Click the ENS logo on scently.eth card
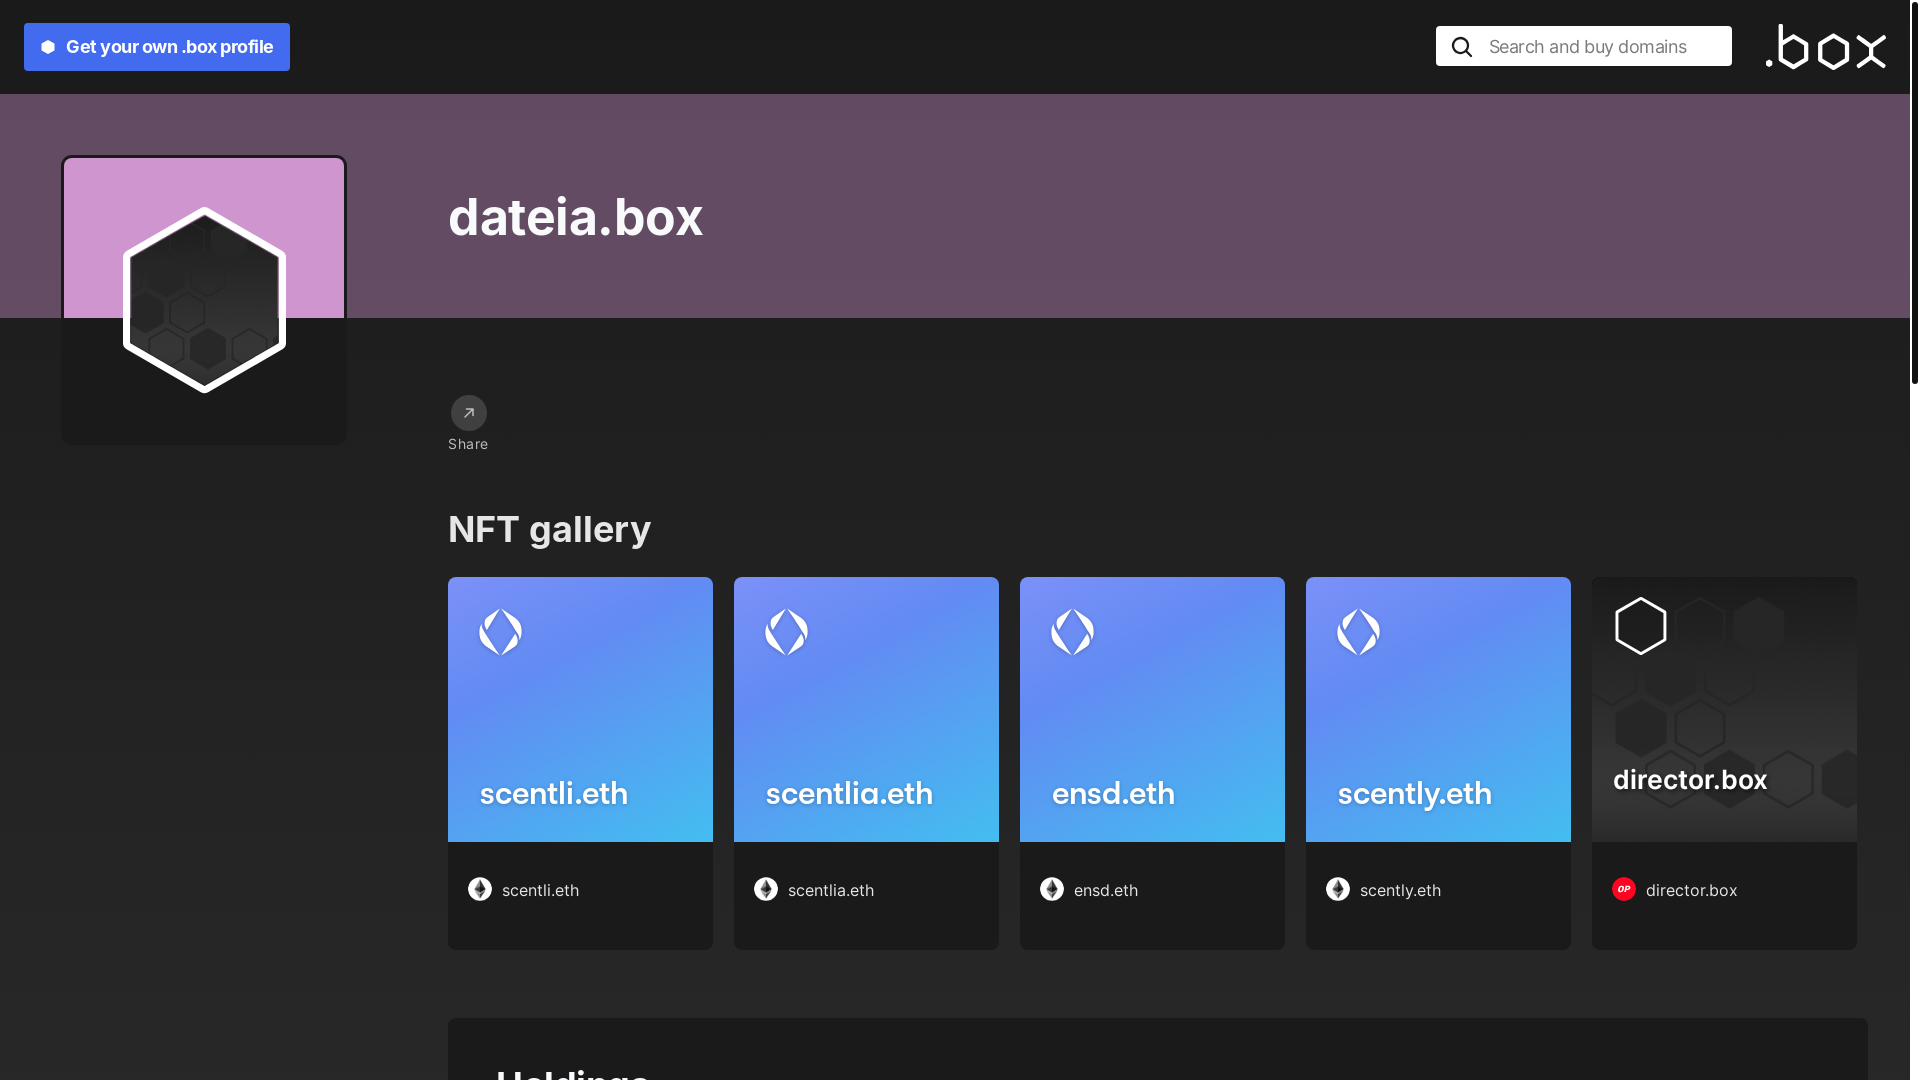 pos(1359,632)
